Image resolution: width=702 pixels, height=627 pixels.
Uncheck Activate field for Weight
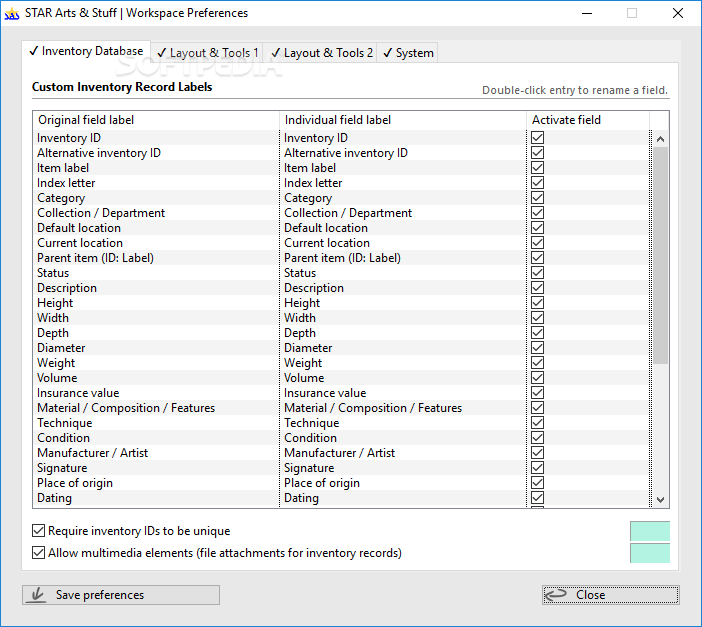pos(538,363)
